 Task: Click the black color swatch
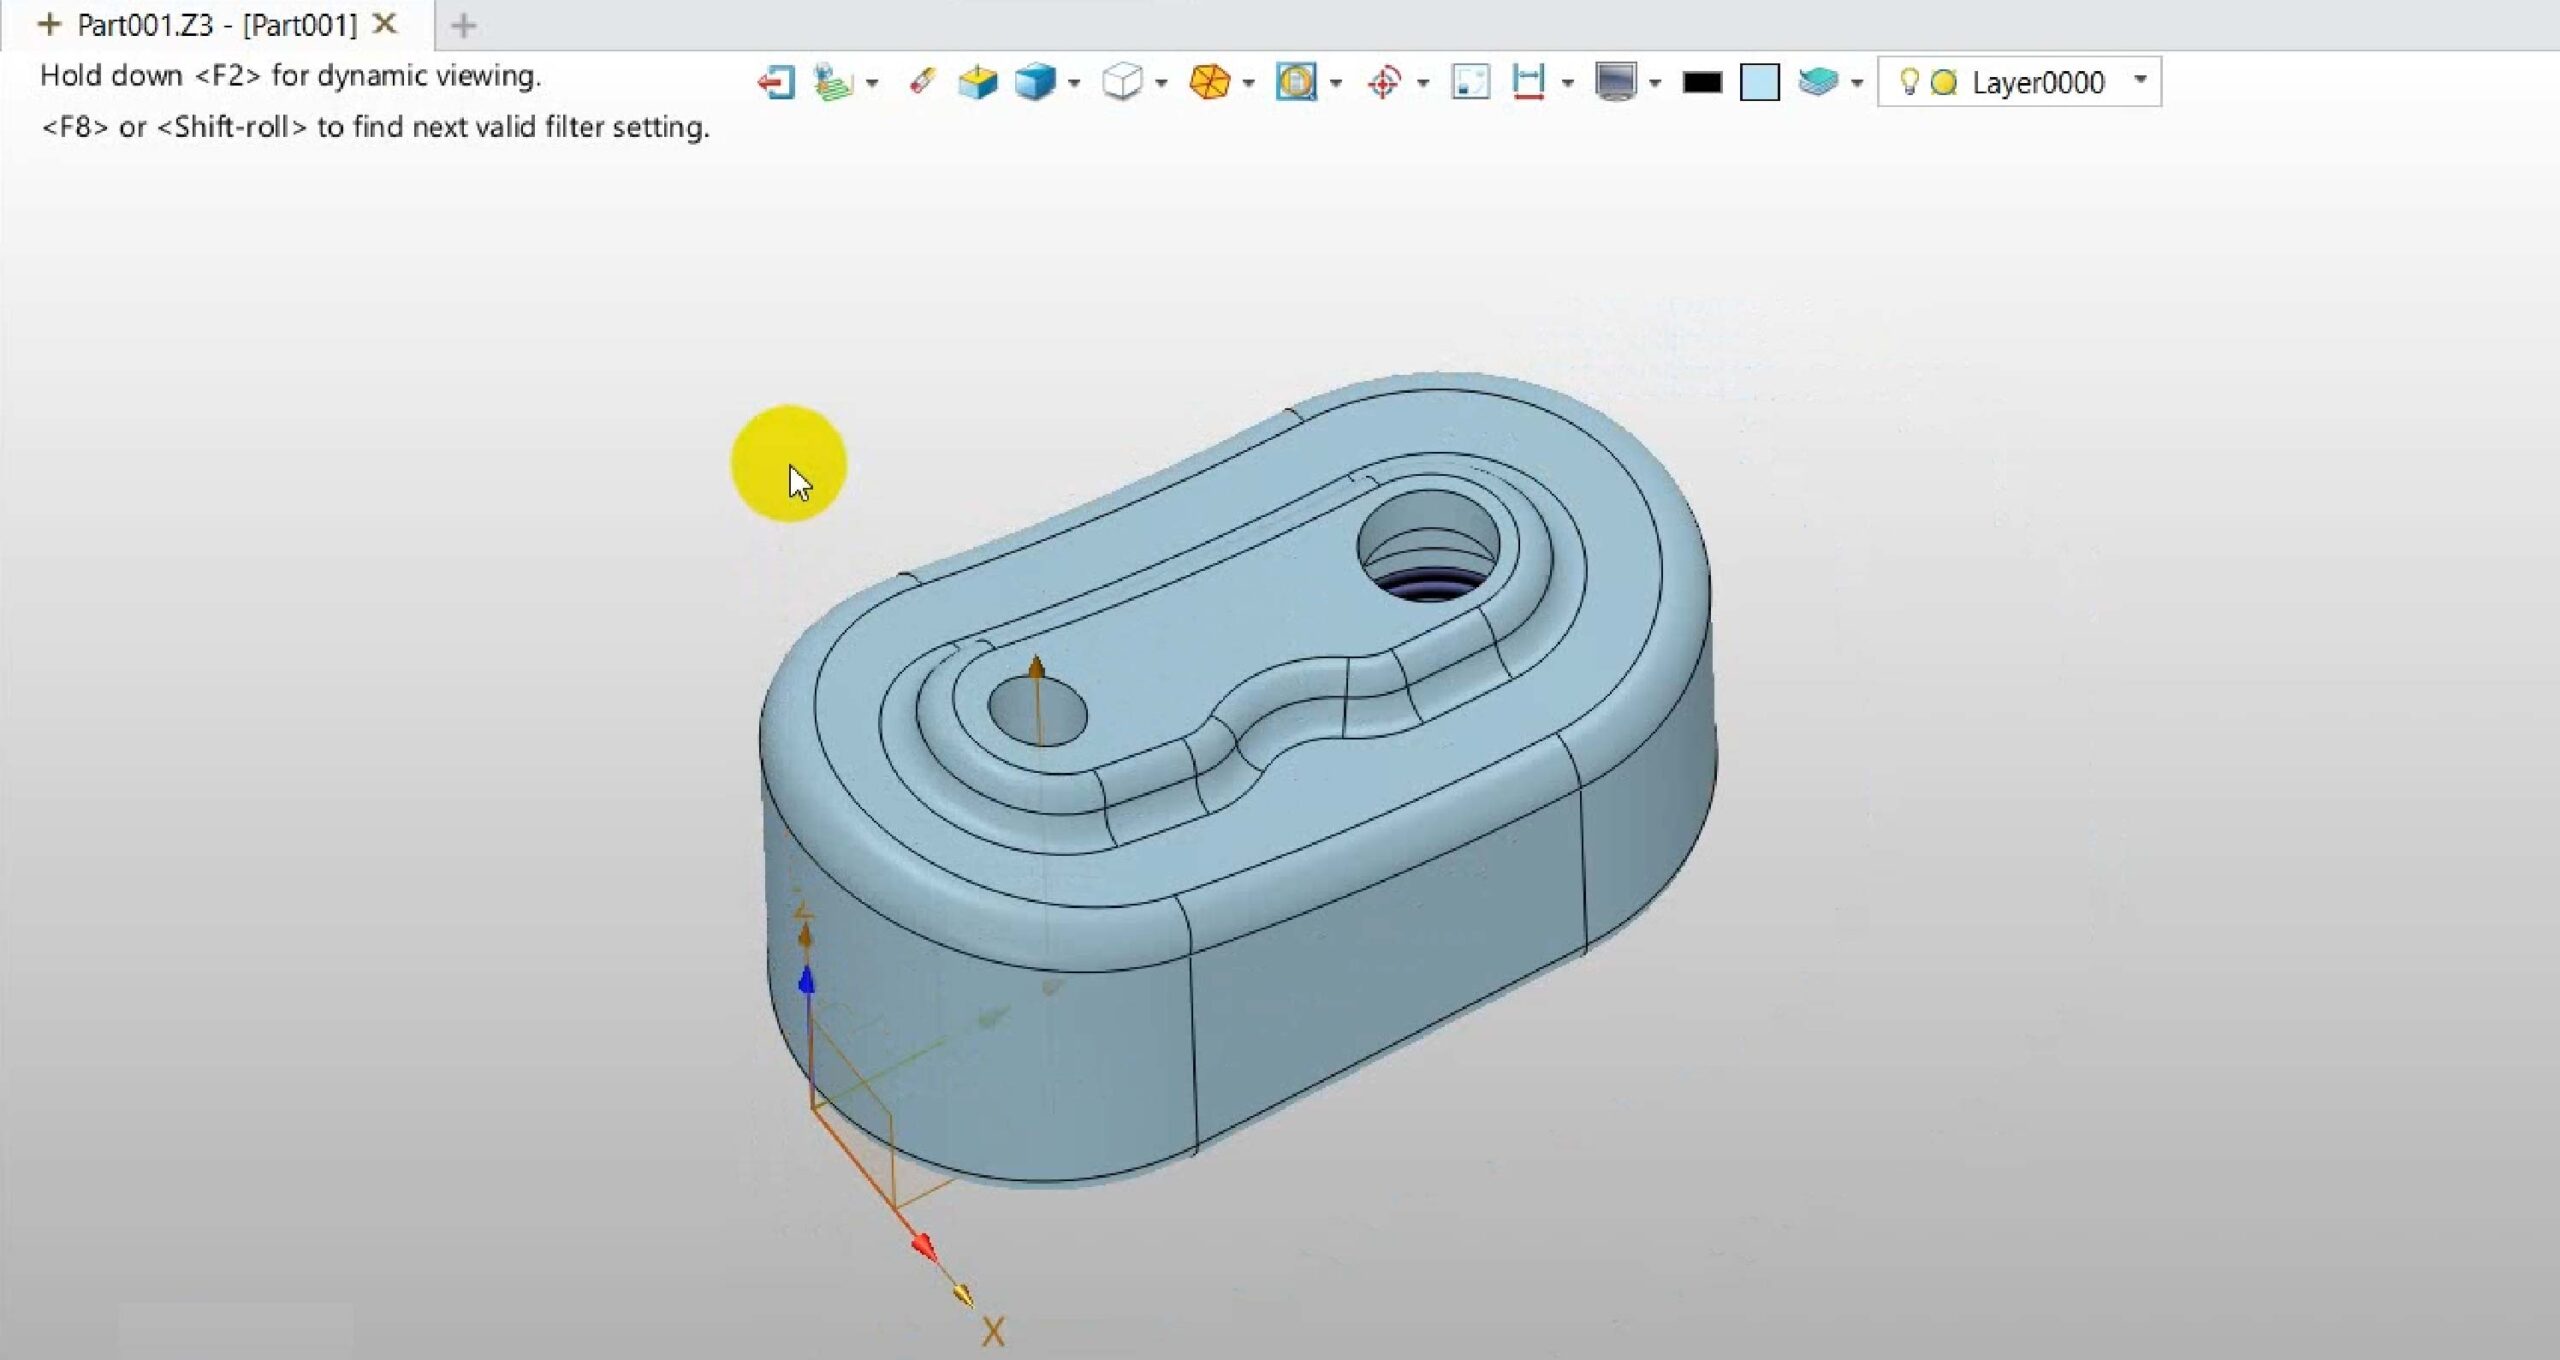pos(1702,82)
